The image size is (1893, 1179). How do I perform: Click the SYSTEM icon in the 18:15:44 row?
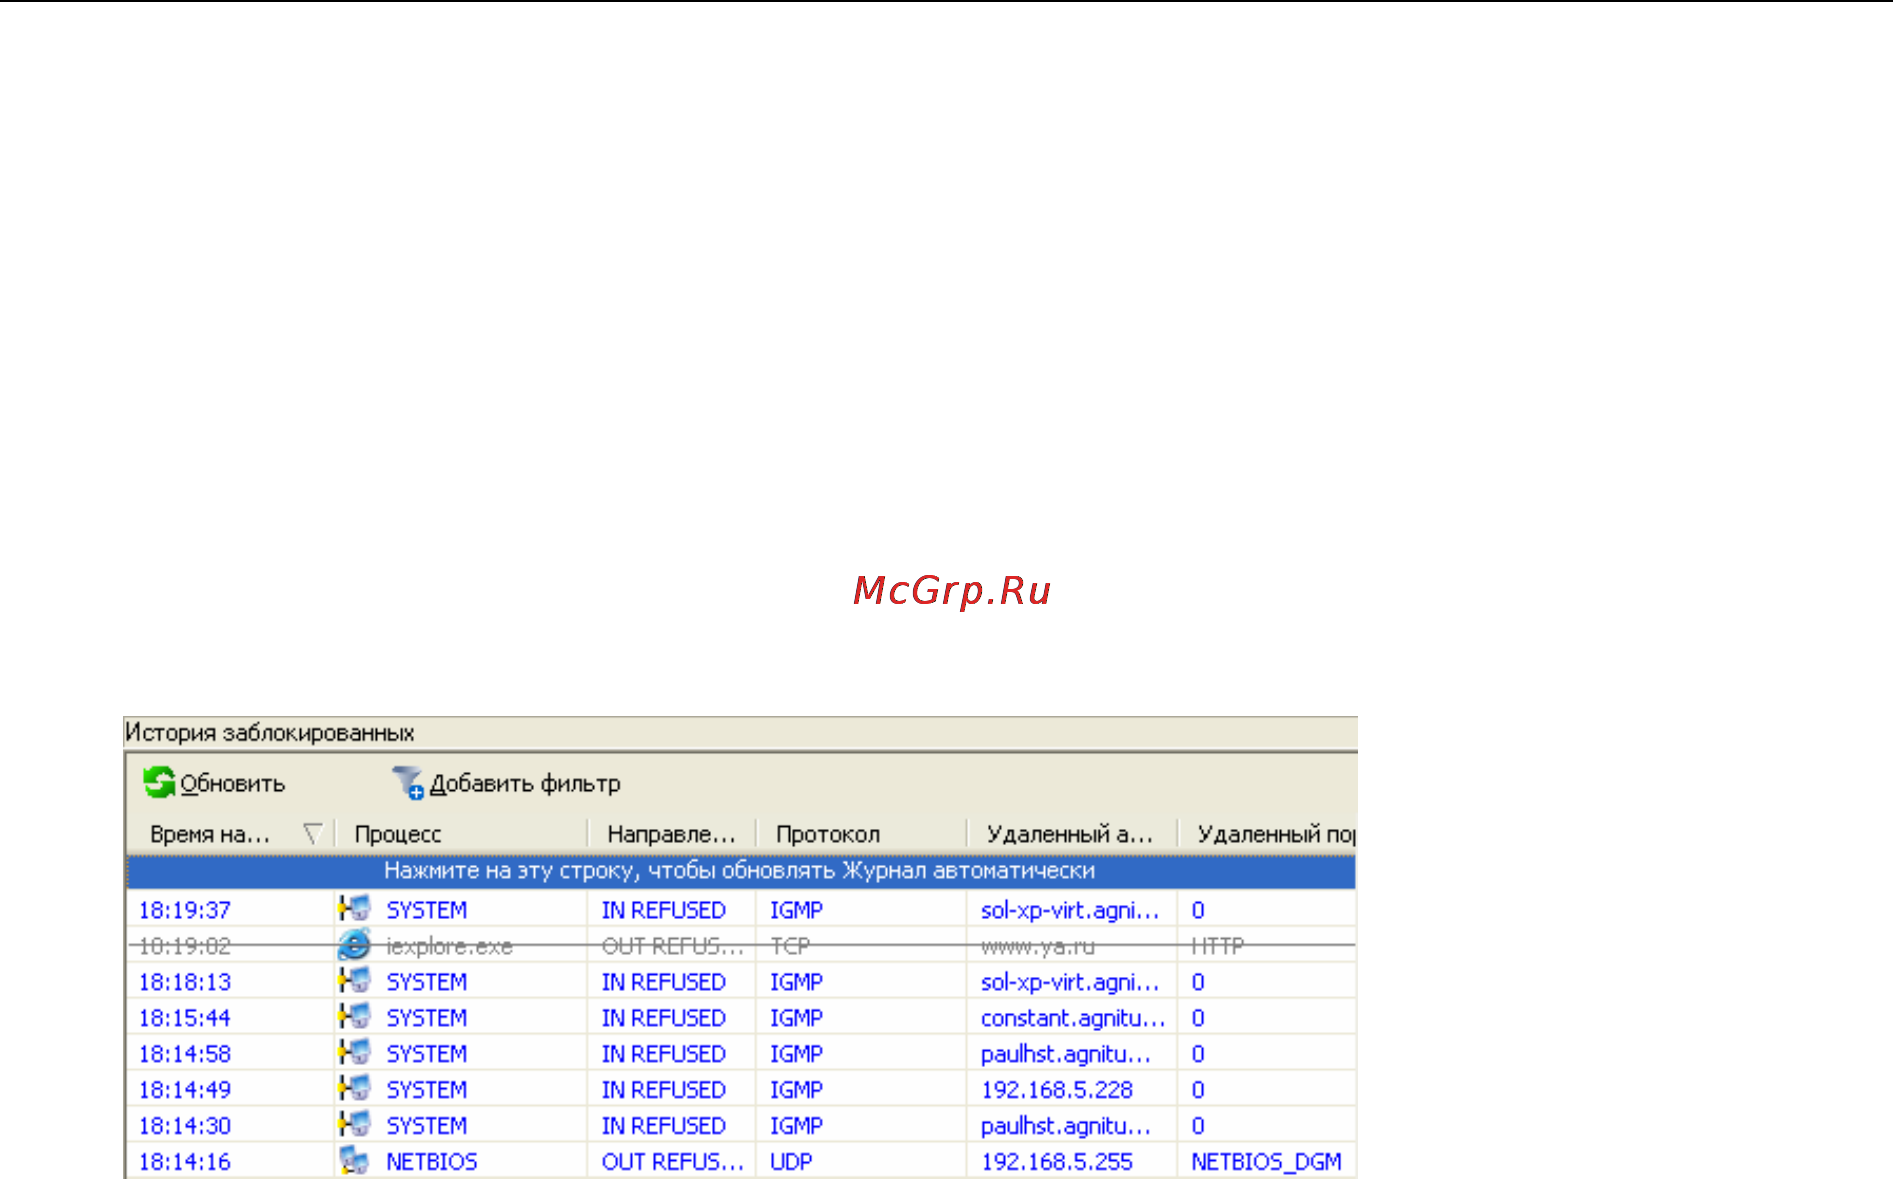pos(354,1017)
